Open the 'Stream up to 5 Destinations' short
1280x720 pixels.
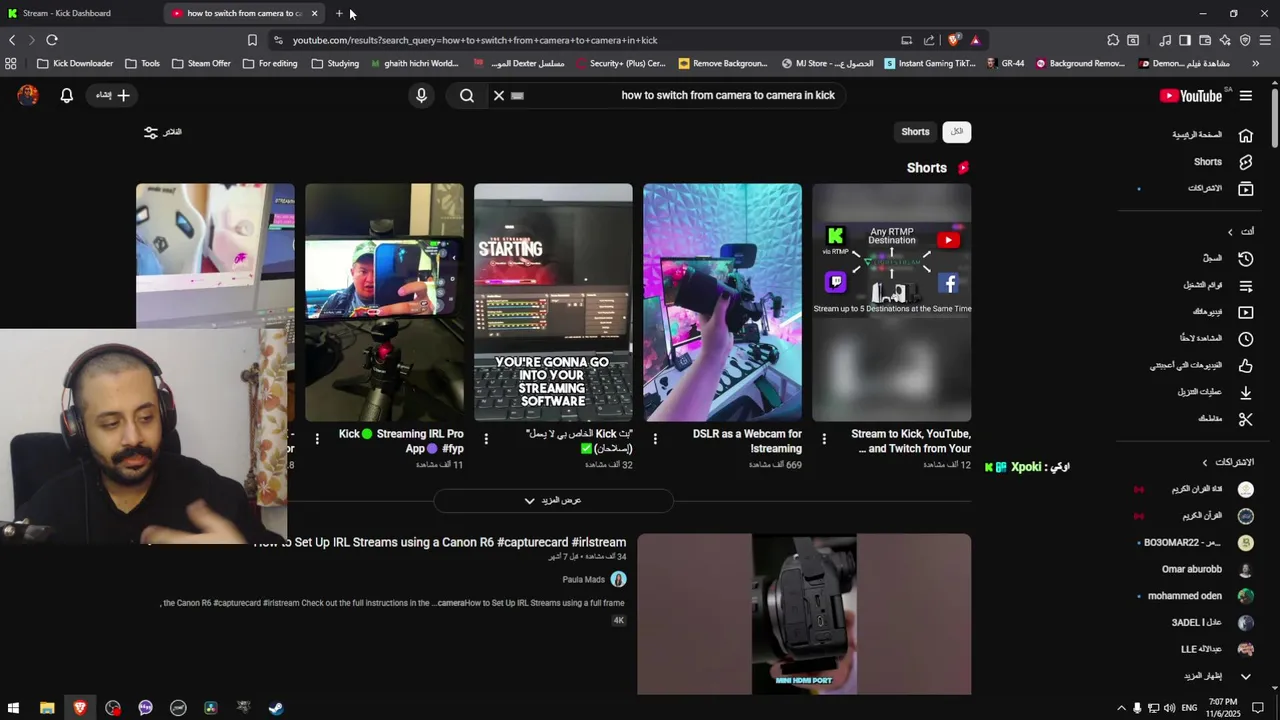point(891,302)
